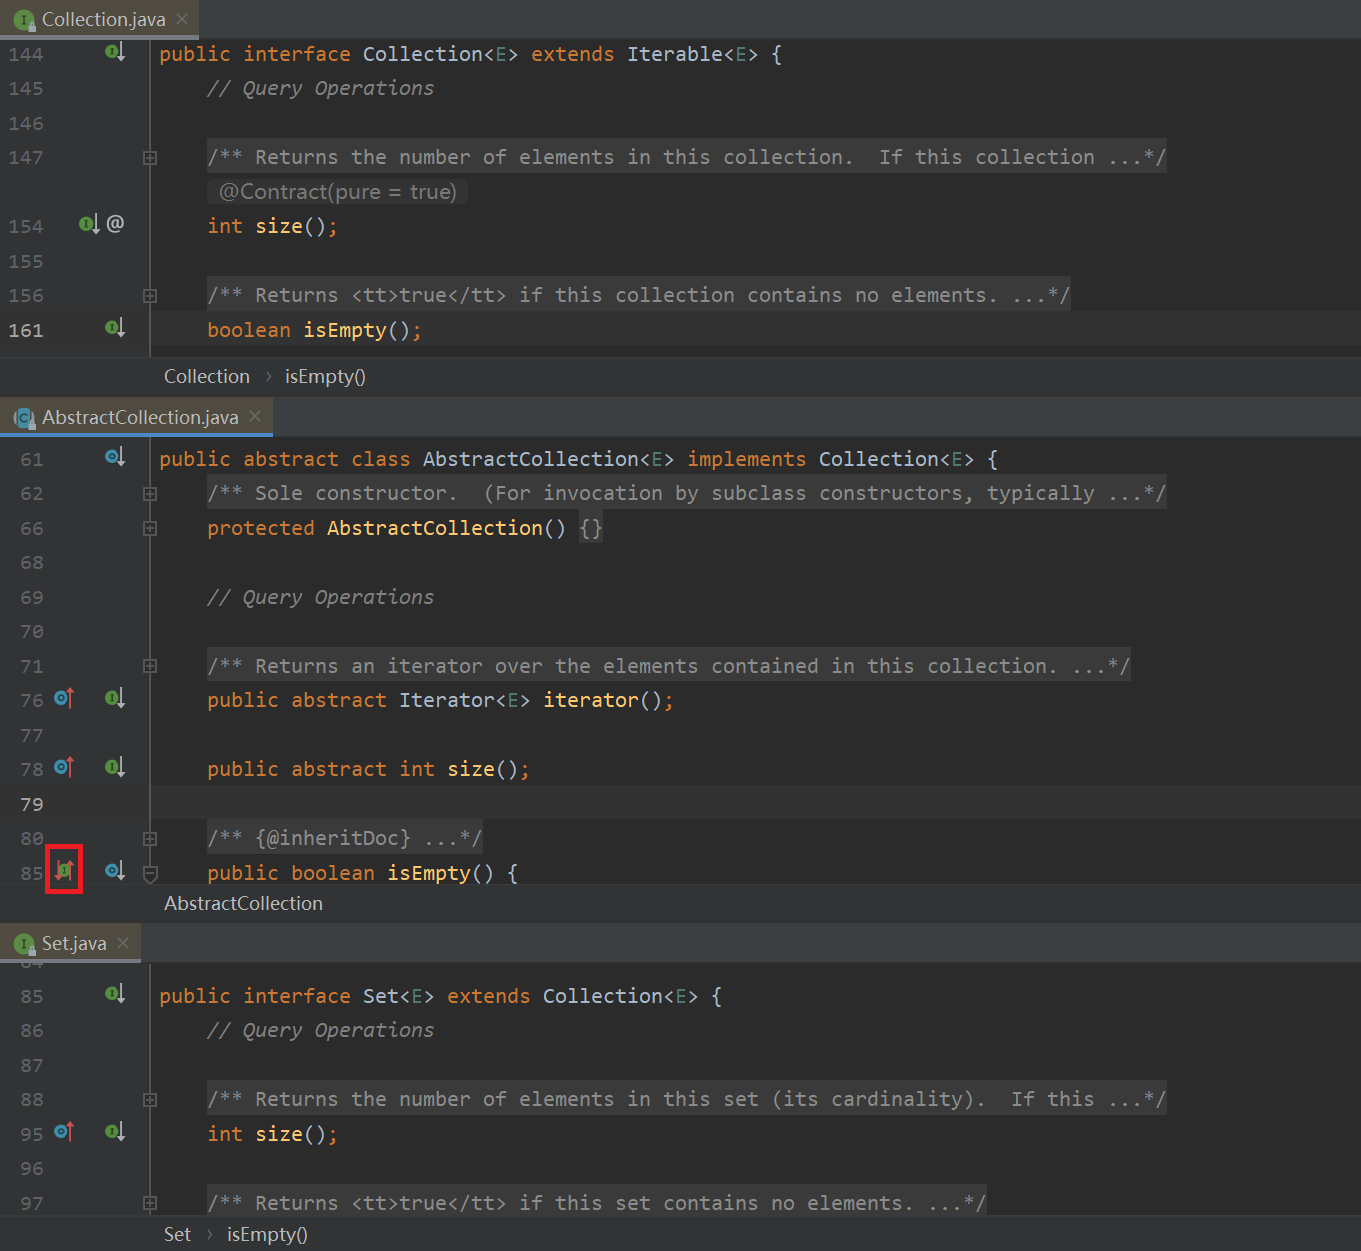This screenshot has width=1361, height=1251.
Task: Click the implemented method gutter icon beside int size() line 154
Action: tap(89, 224)
